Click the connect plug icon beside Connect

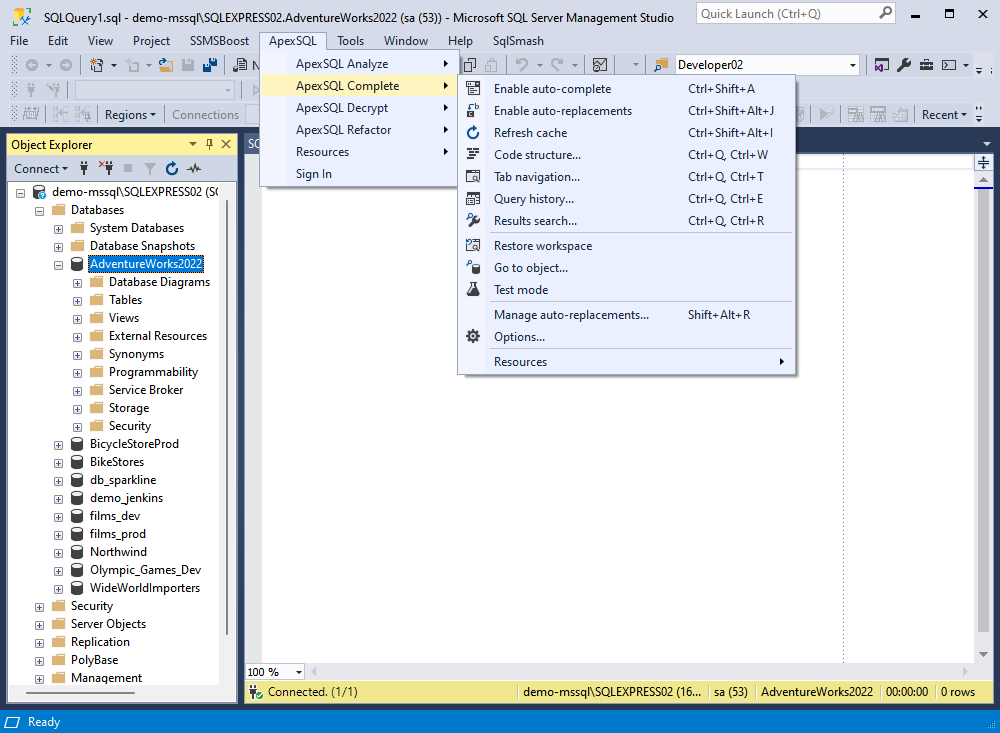click(x=84, y=168)
